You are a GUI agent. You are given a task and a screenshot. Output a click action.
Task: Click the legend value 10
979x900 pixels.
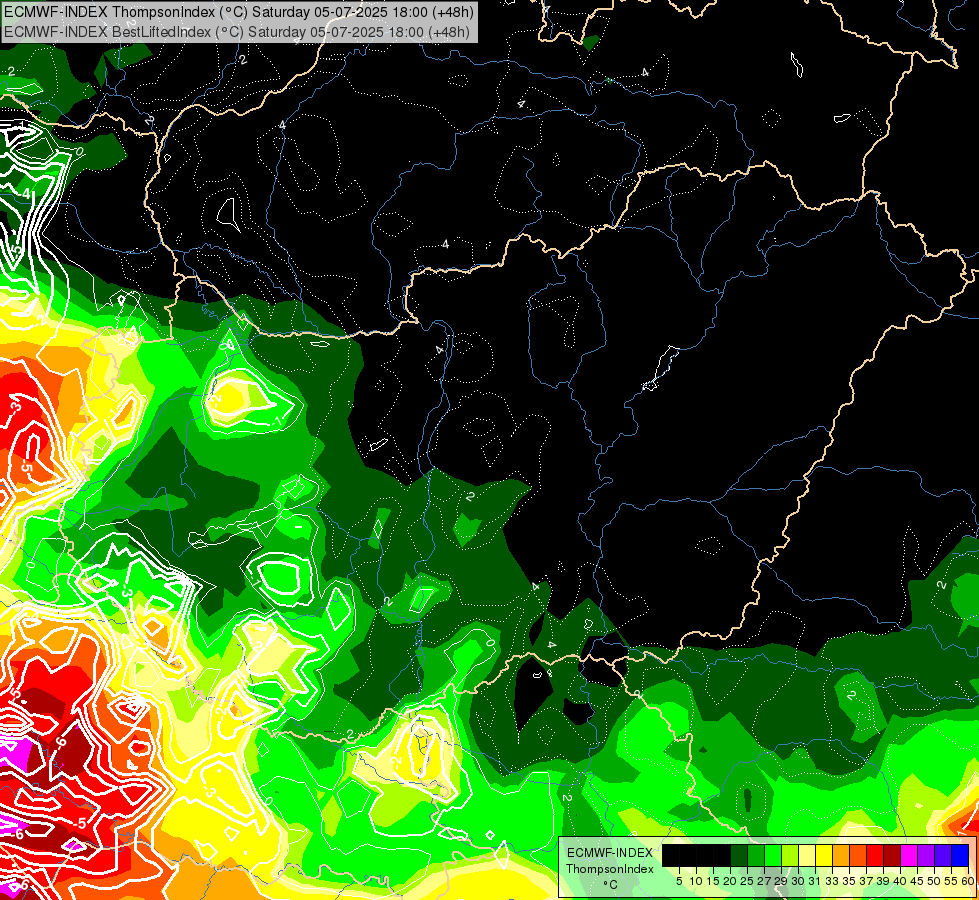coord(696,881)
